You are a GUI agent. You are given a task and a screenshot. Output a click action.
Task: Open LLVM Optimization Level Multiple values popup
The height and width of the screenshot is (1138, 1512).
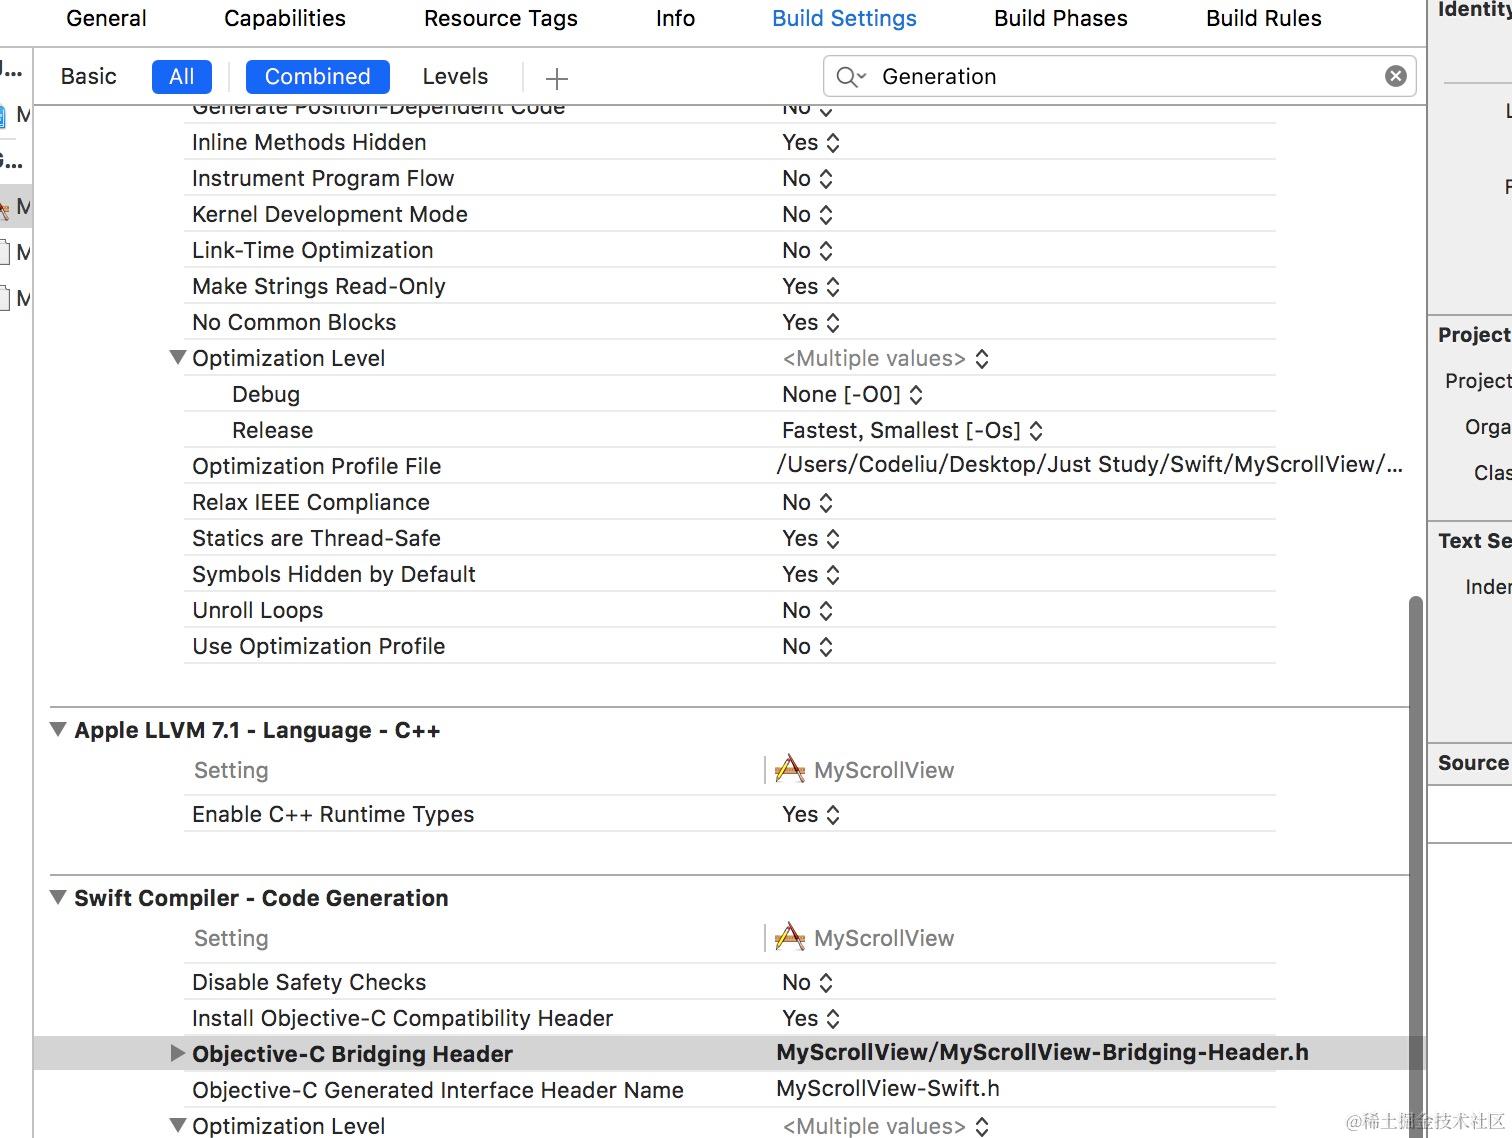pos(886,359)
